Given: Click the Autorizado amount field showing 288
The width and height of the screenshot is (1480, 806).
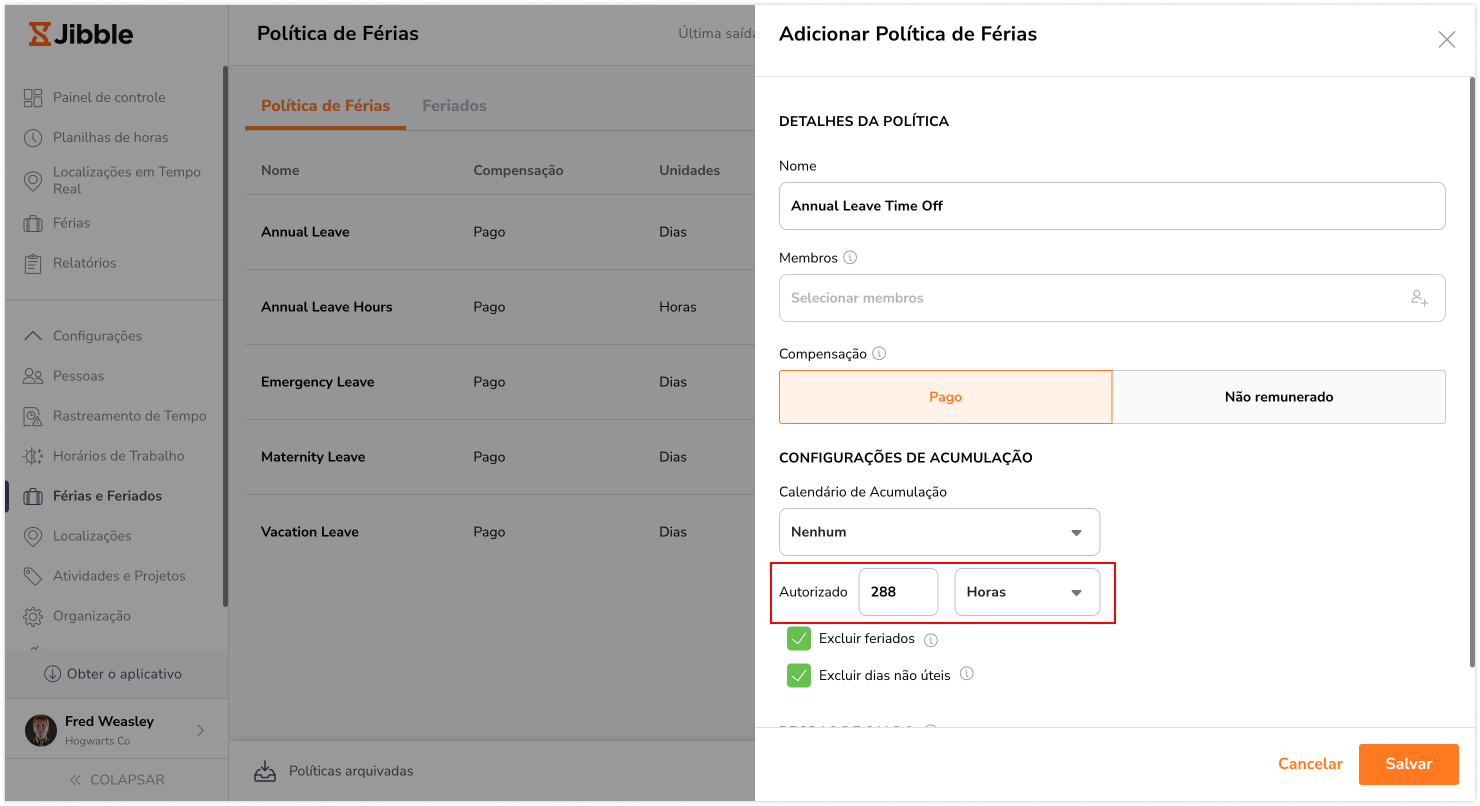Looking at the screenshot, I should pyautogui.click(x=898, y=592).
